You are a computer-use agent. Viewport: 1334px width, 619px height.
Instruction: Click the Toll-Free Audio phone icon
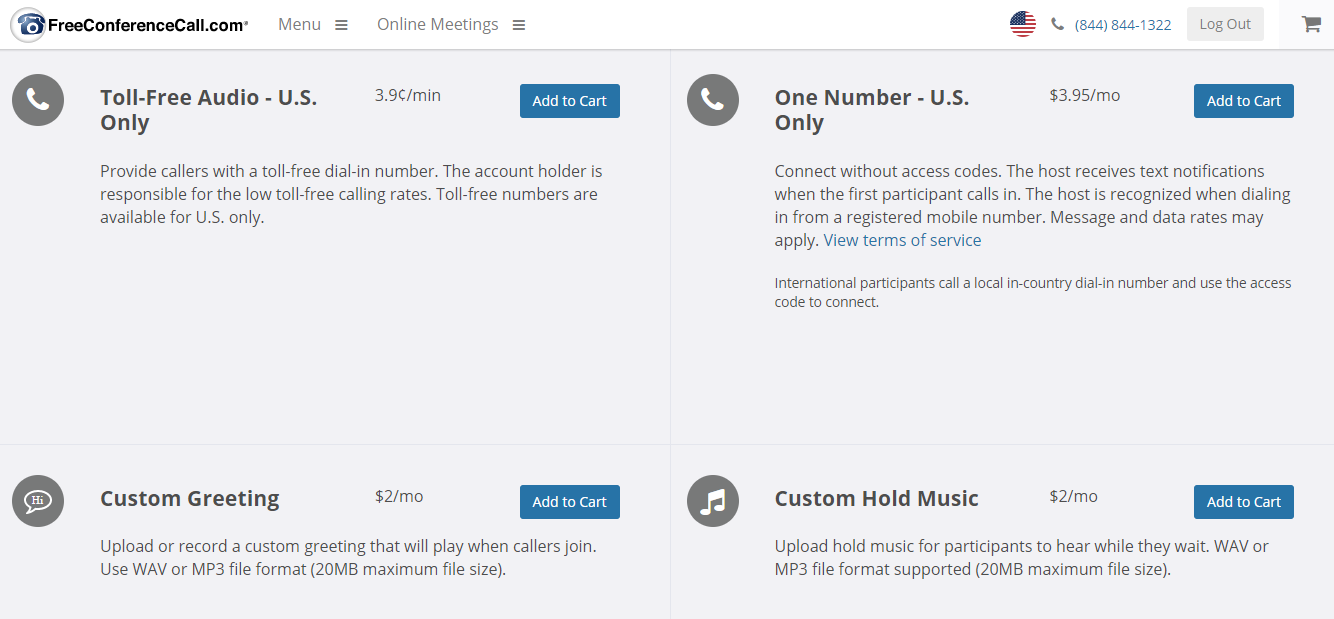tap(38, 99)
